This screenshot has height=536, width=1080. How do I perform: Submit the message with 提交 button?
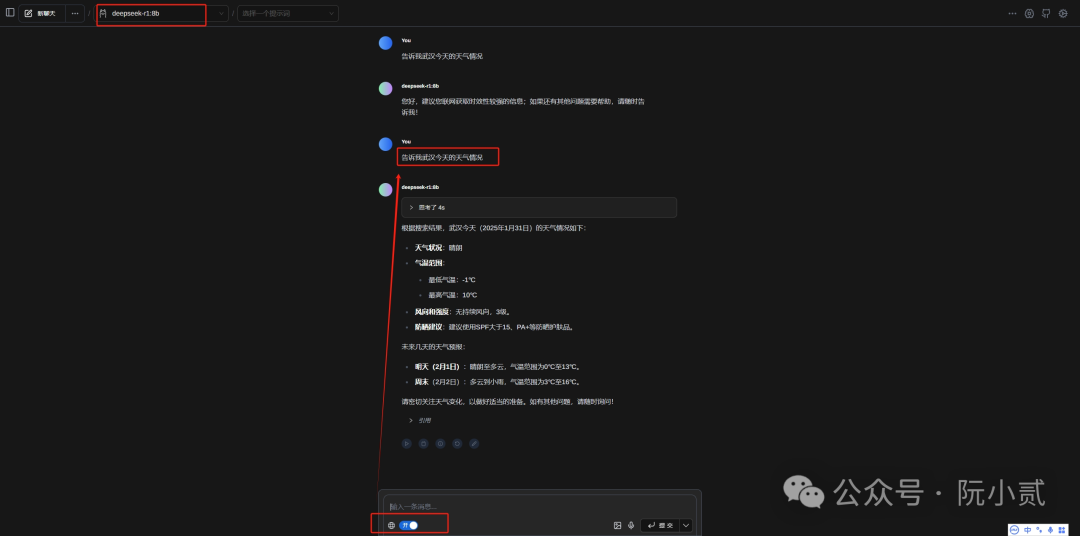point(660,525)
